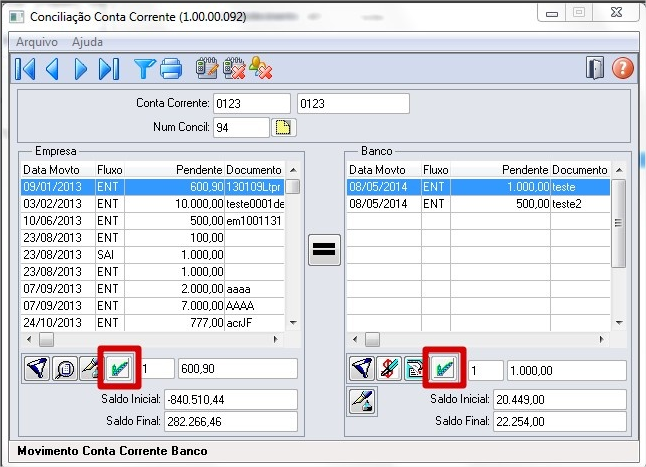Click calculator with pencil edit icon
The width and height of the screenshot is (646, 467).
coord(206,68)
